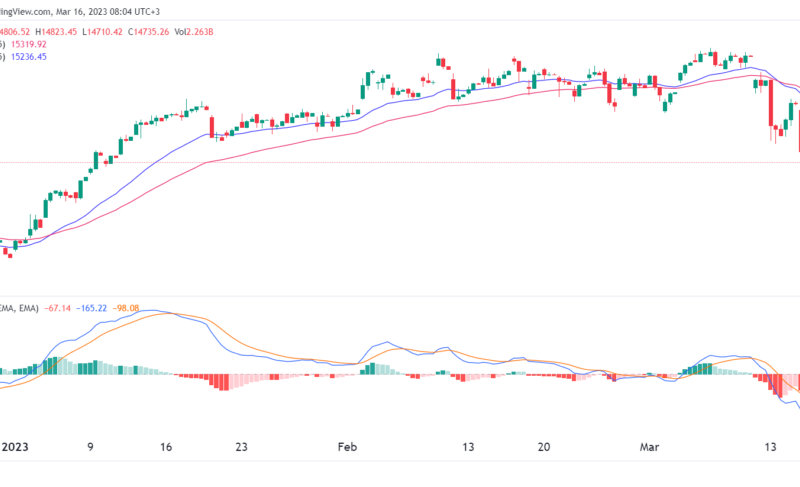Viewport: 800px width, 487px height.
Task: Select the red dotted horizontal price line
Action: coord(400,163)
